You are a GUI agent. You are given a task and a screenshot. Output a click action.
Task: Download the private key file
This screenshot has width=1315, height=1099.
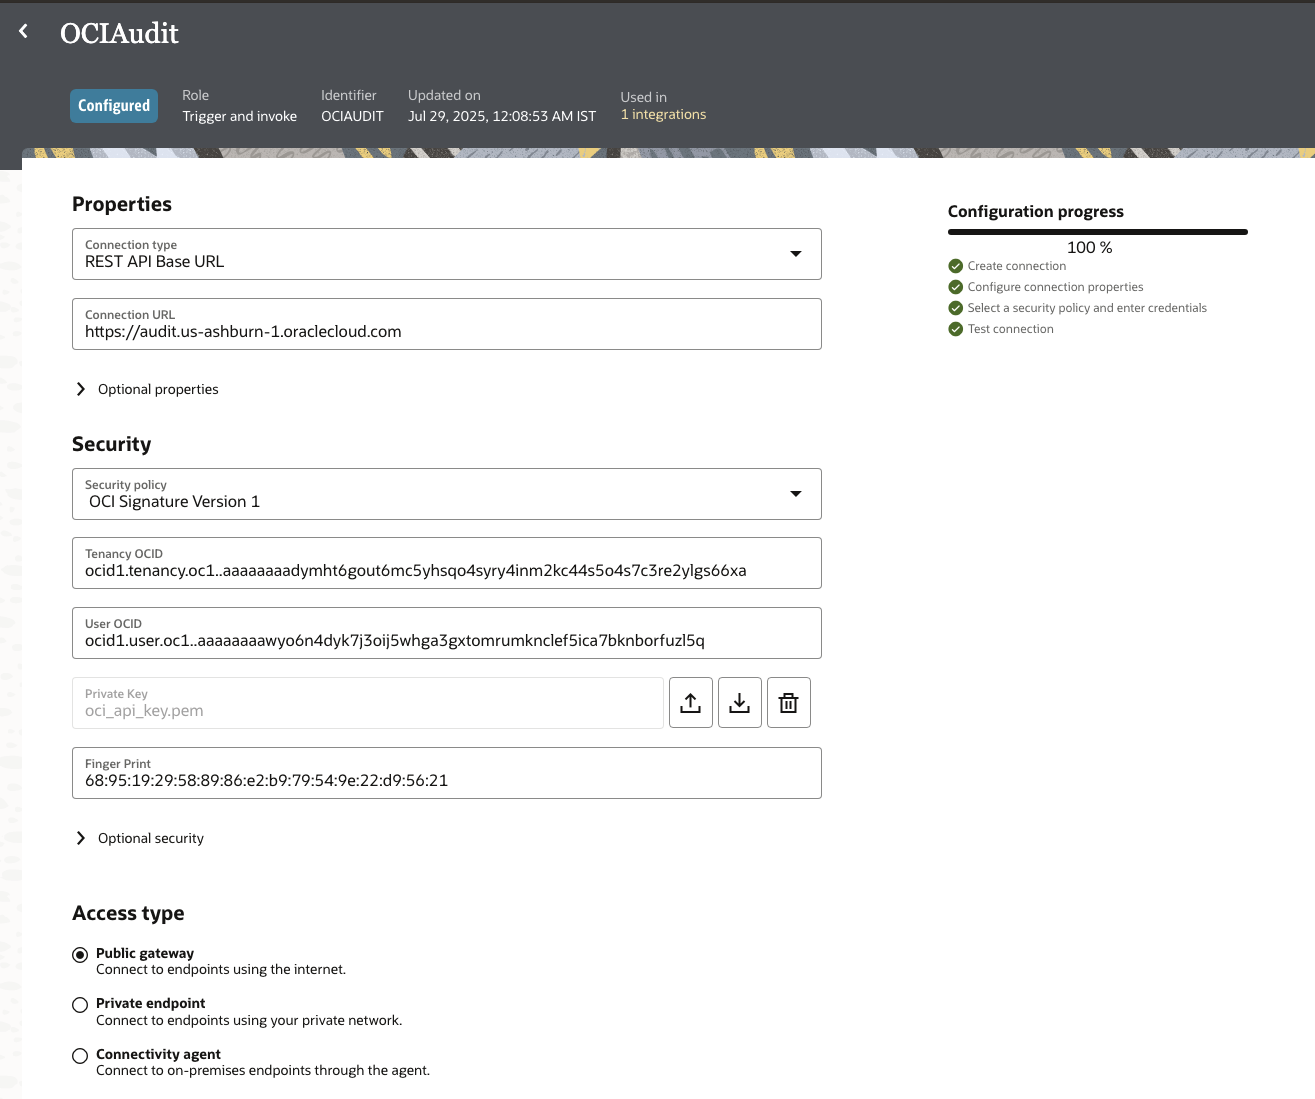coord(739,703)
